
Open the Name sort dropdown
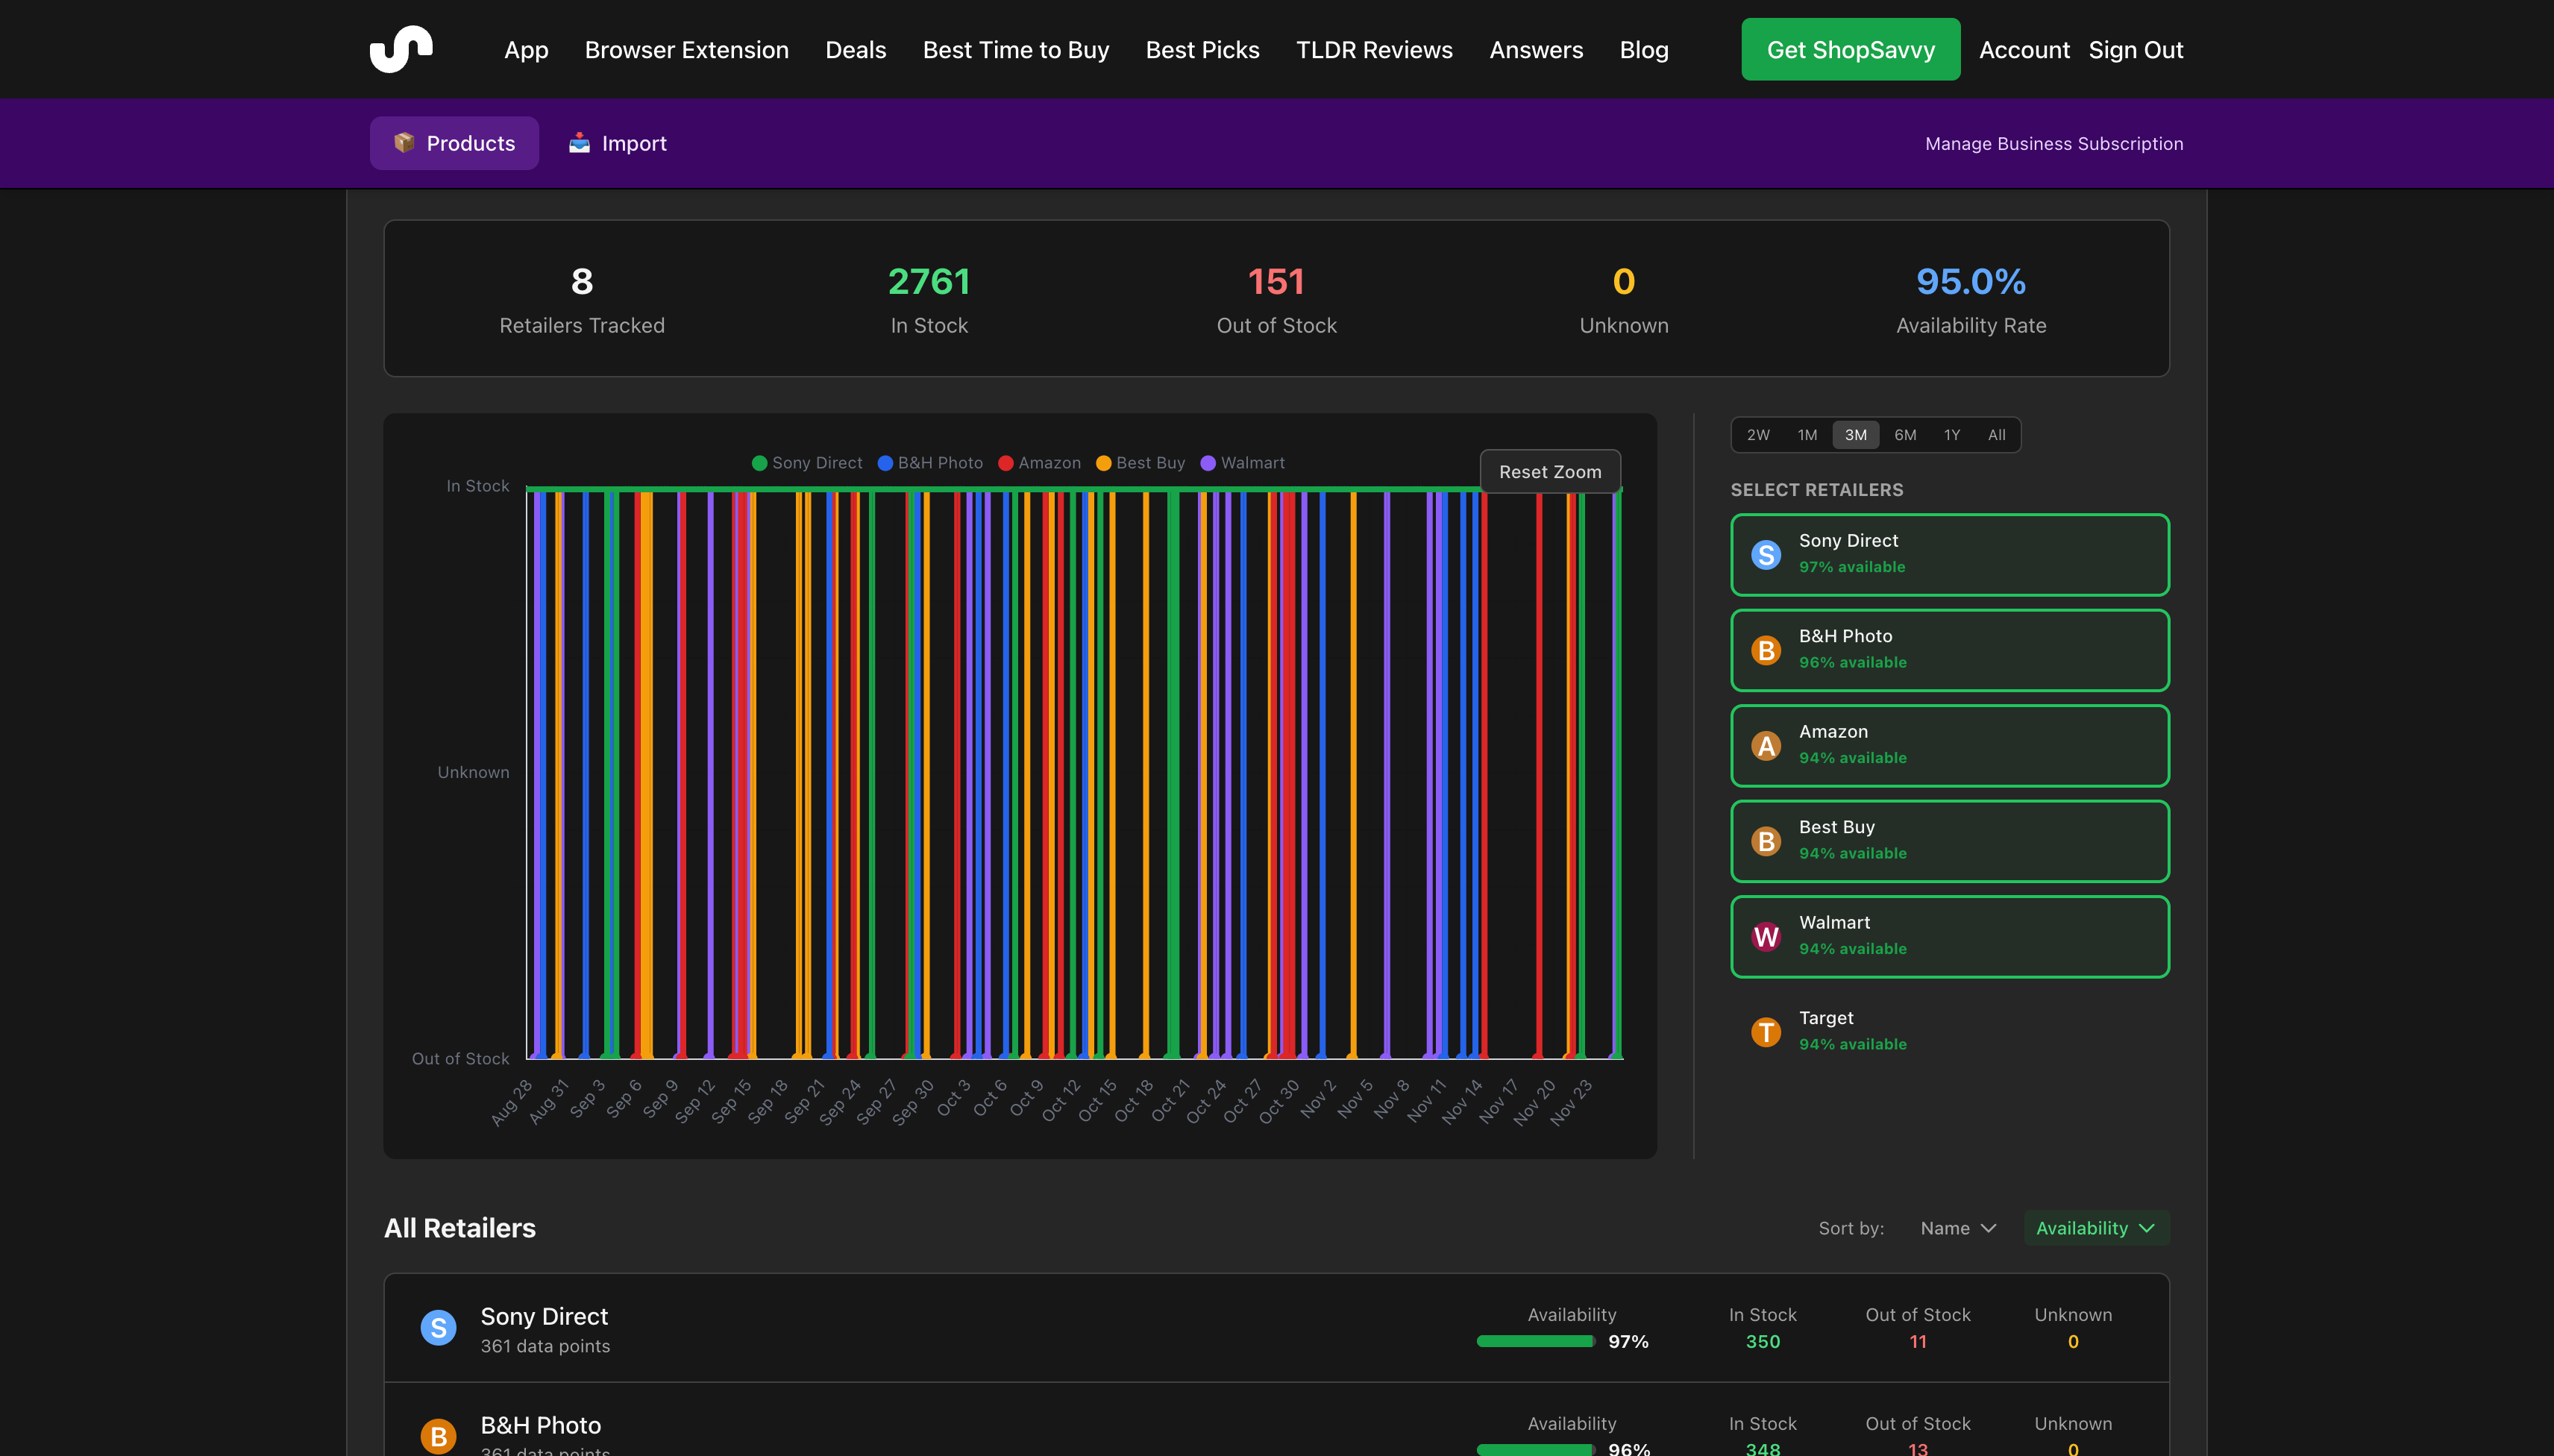tap(1956, 1227)
